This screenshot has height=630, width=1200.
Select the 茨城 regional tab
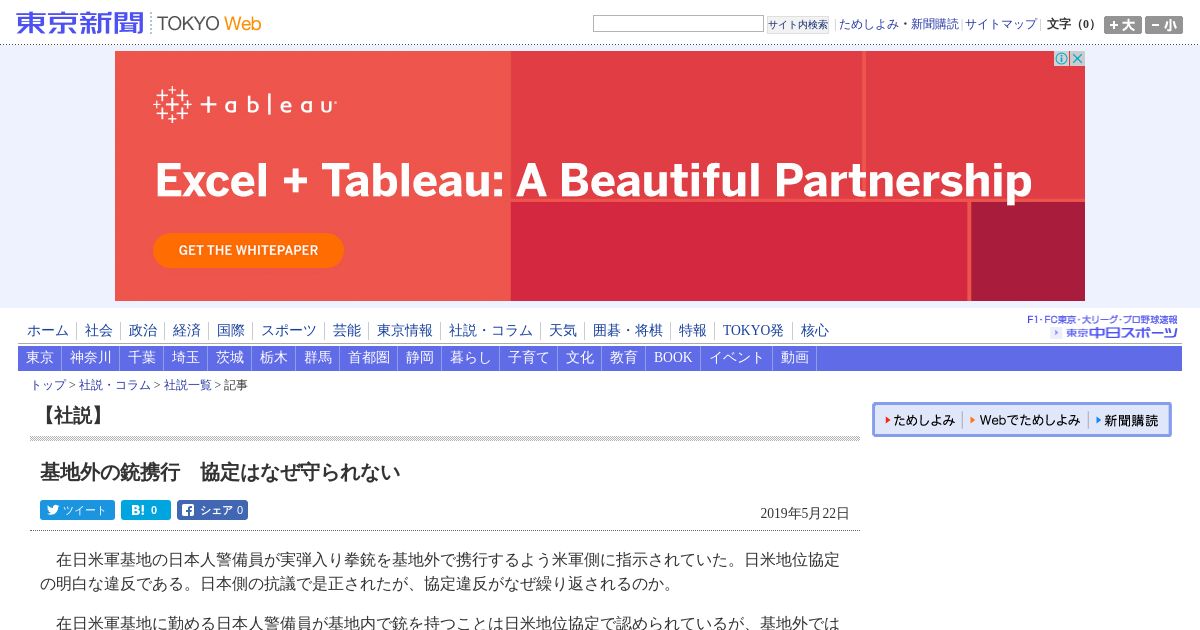pos(230,358)
